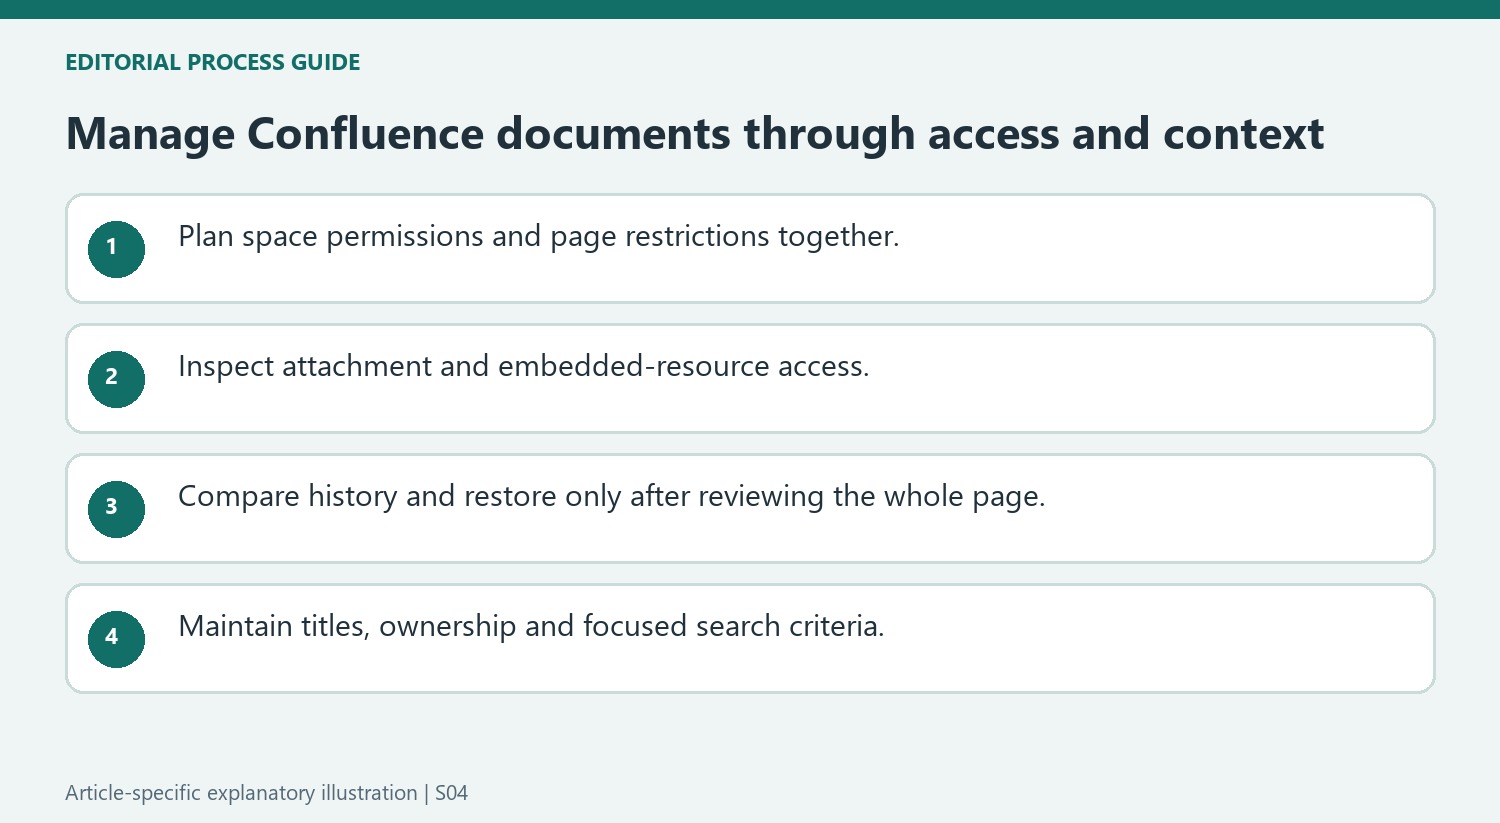This screenshot has width=1500, height=823.
Task: Click the step 3 number badge
Action: [x=116, y=509]
